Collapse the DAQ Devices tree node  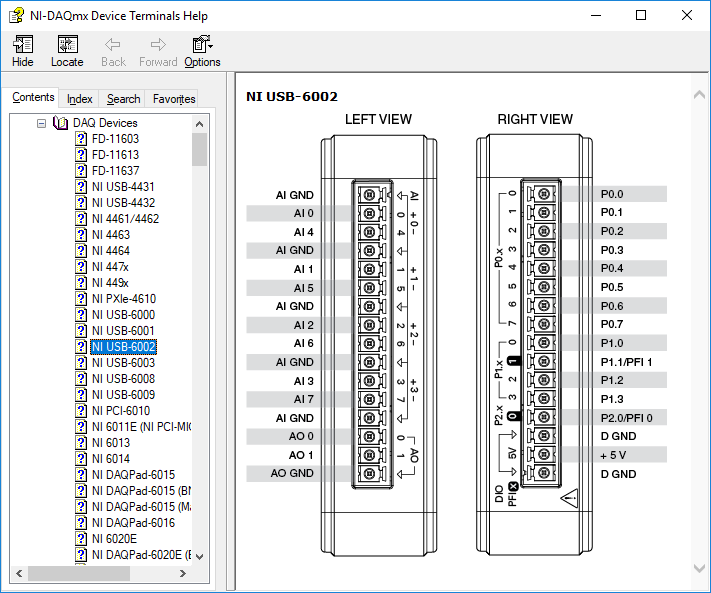click(41, 123)
